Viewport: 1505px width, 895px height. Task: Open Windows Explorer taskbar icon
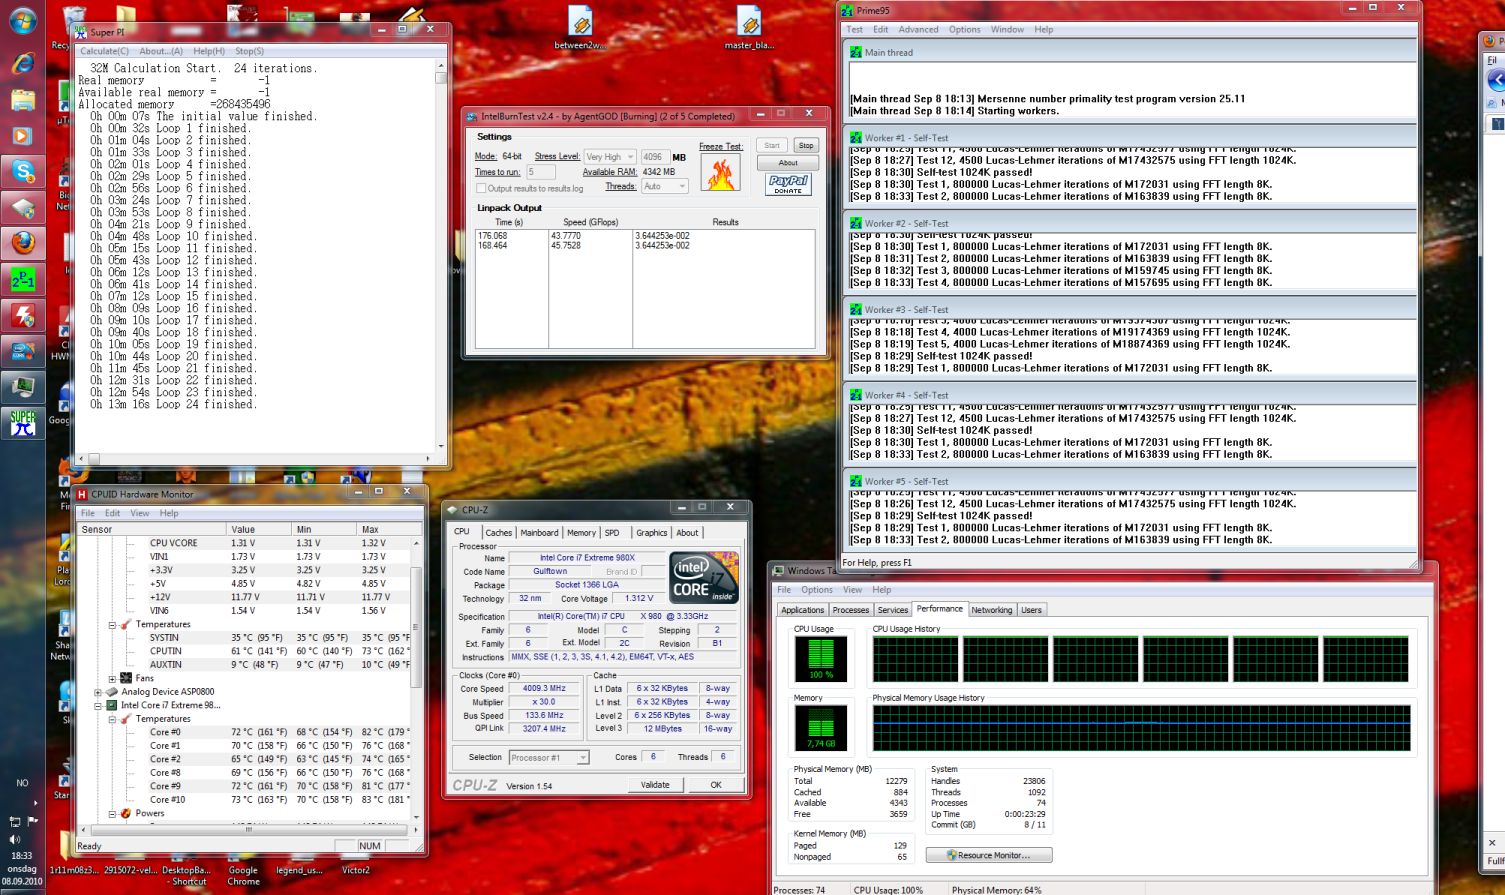point(22,99)
